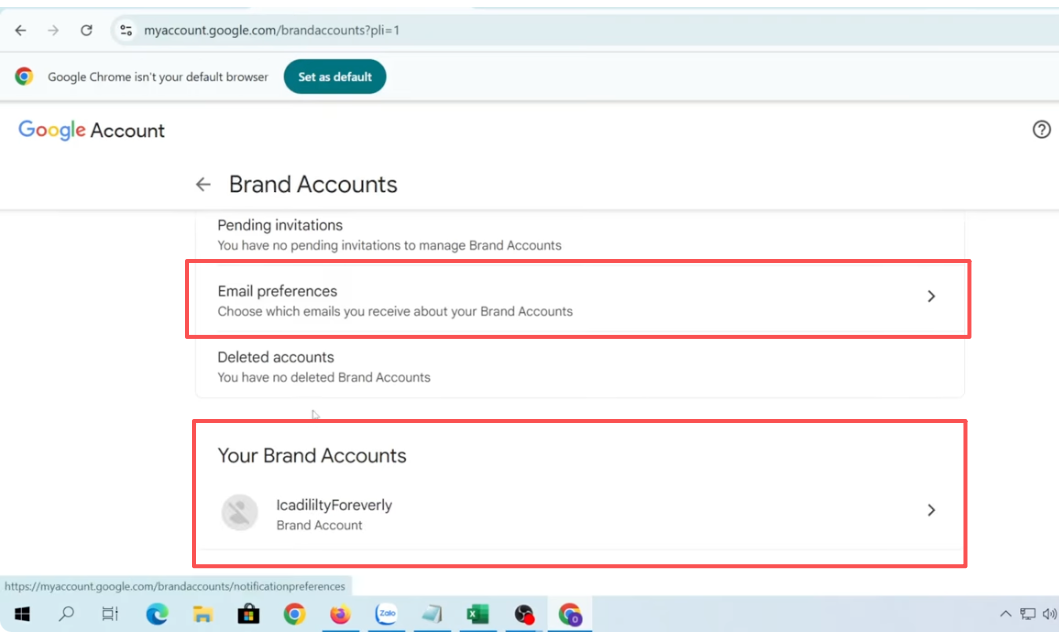Click network icon in system tray
The width and height of the screenshot is (1059, 634).
(1028, 614)
